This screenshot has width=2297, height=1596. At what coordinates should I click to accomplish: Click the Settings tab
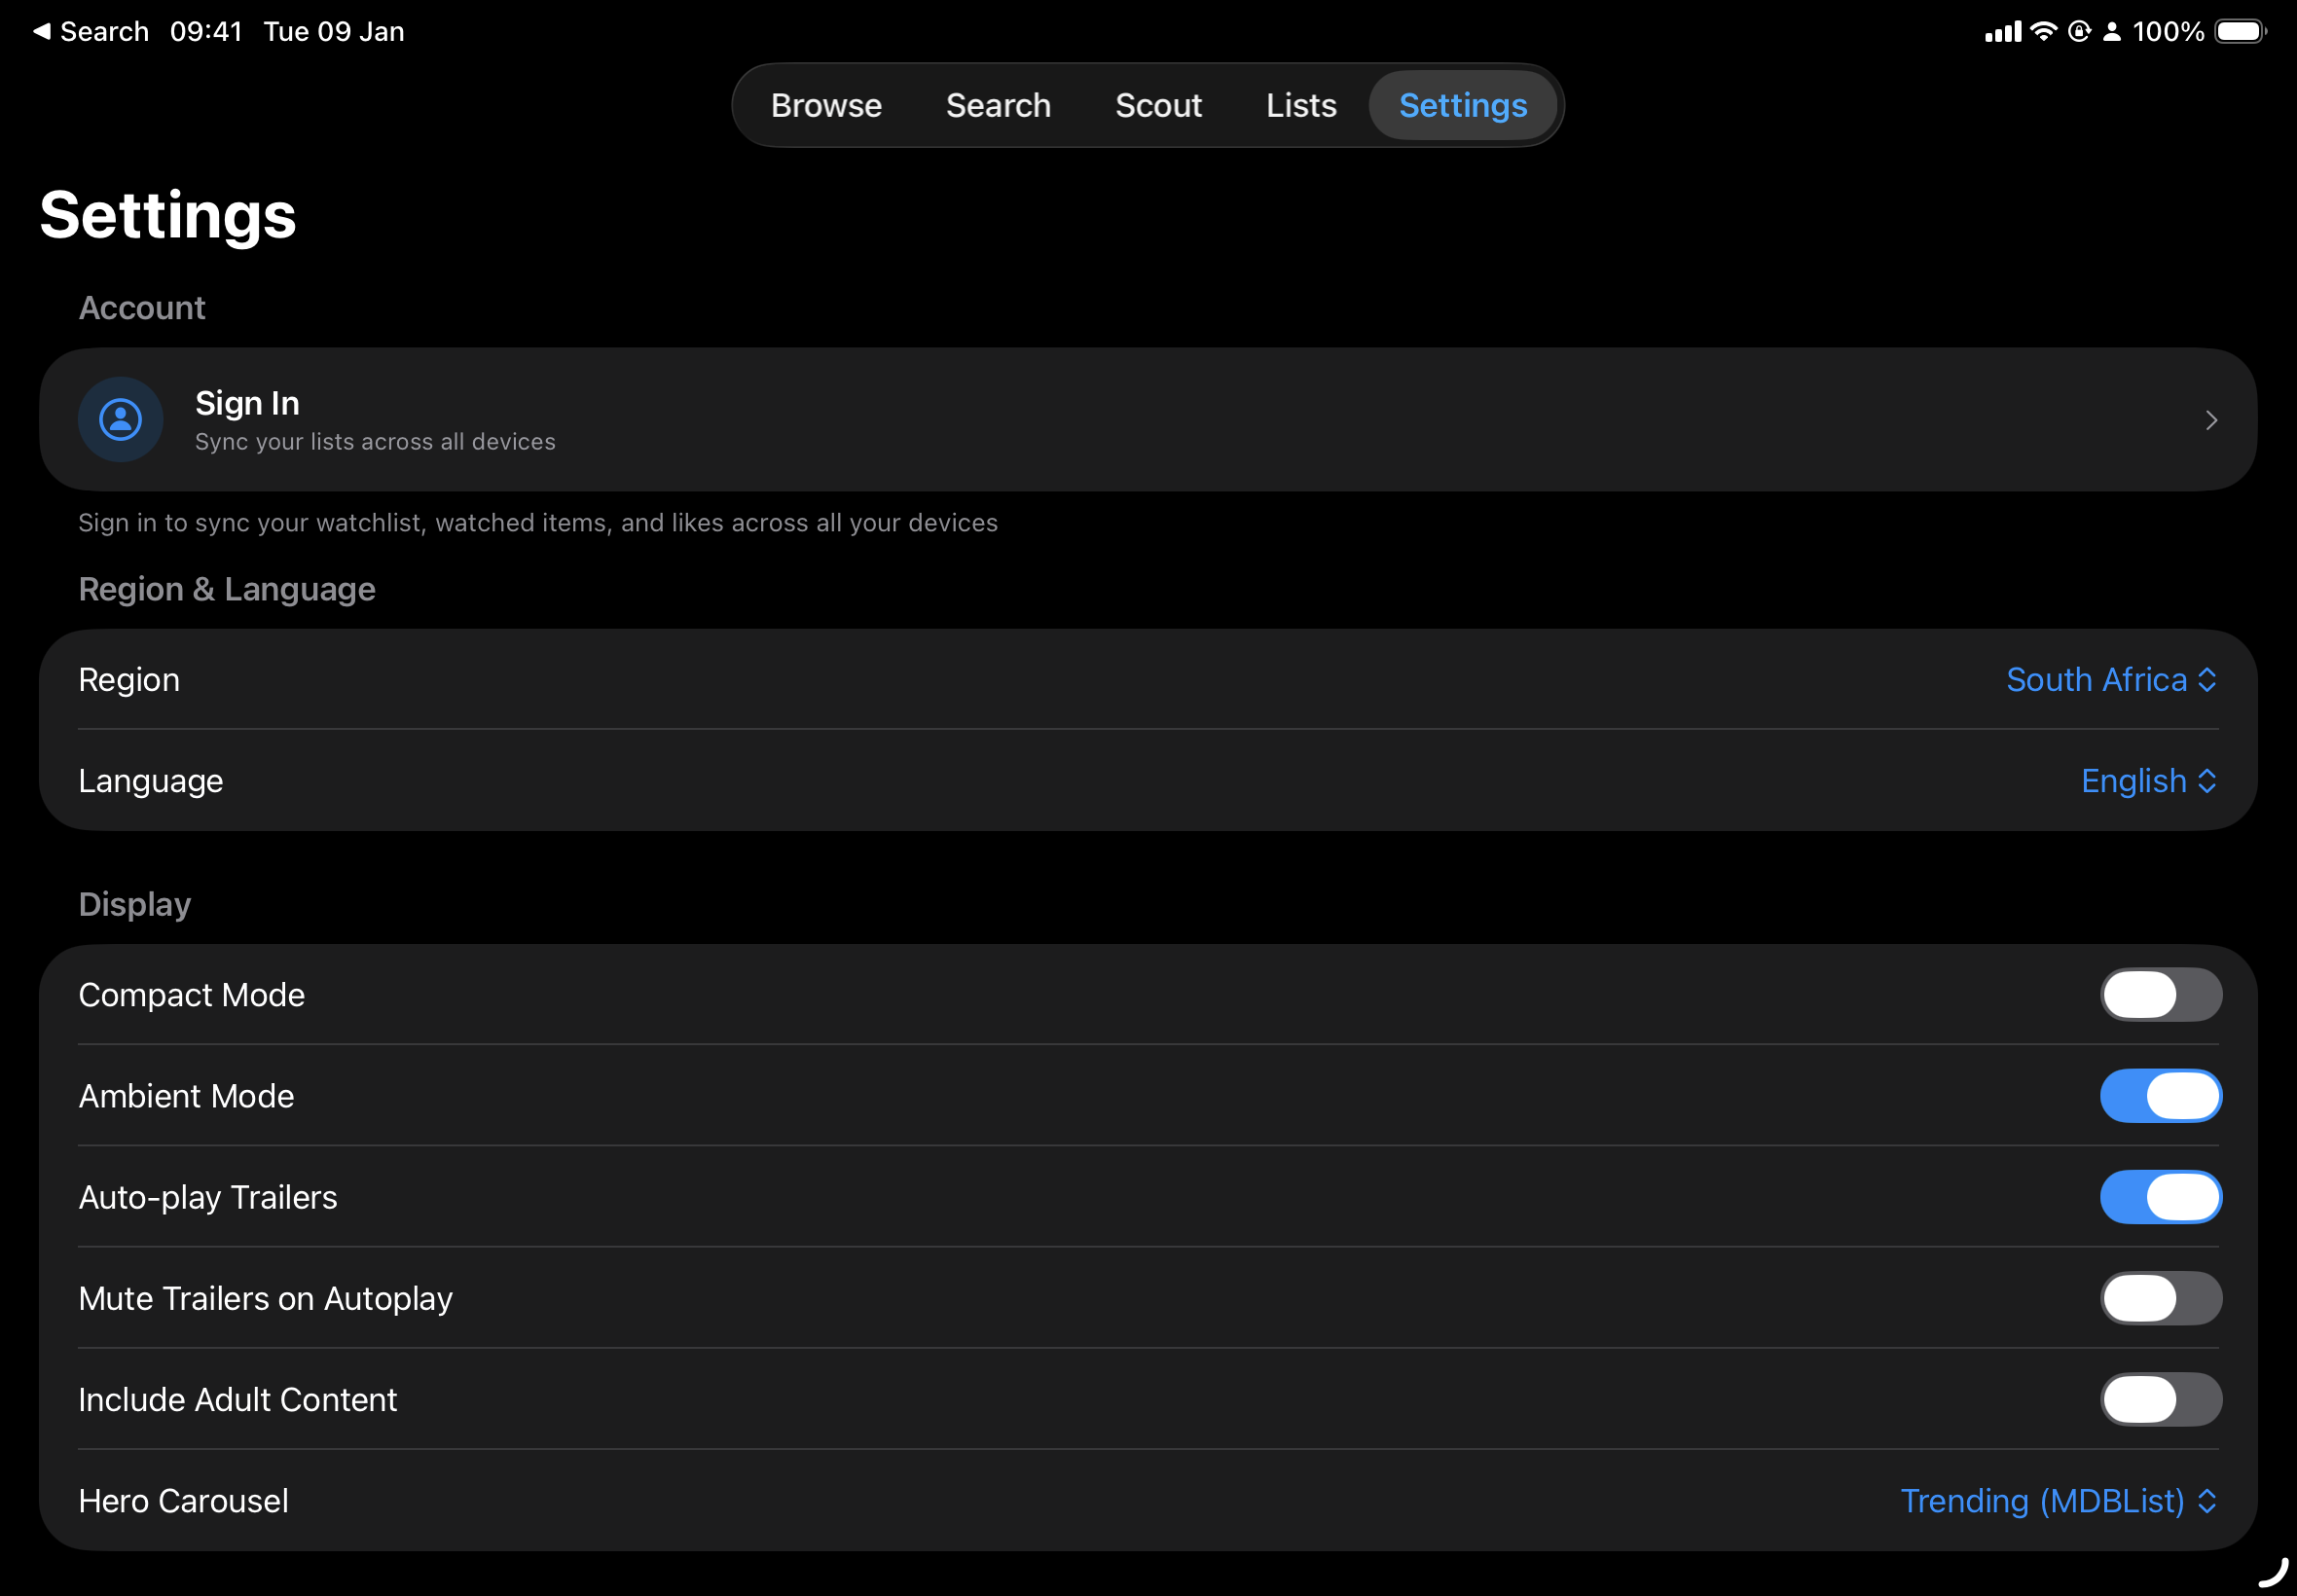coord(1463,104)
